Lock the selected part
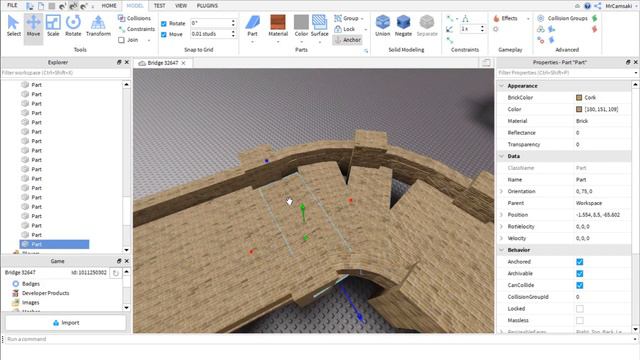The image size is (640, 360). click(345, 29)
